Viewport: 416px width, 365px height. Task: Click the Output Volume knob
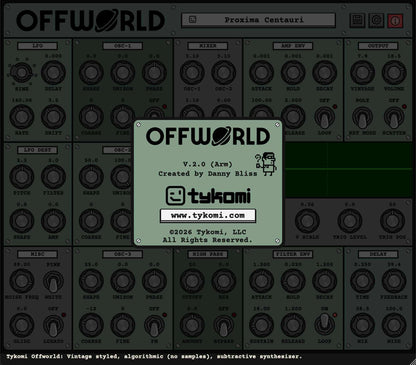click(394, 73)
